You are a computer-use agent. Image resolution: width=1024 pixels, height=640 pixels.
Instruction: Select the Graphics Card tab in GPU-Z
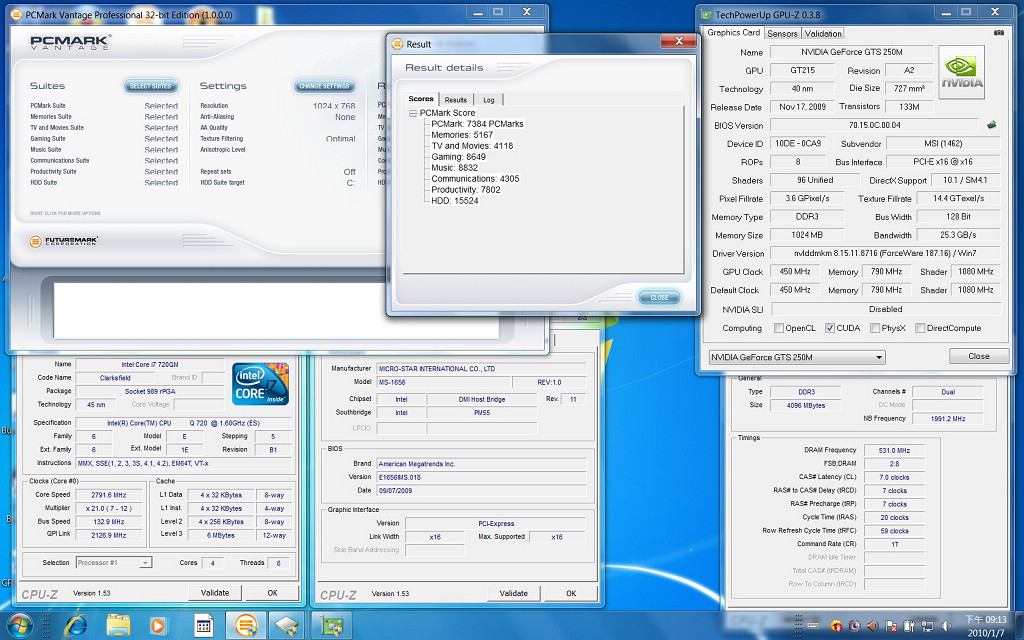[733, 33]
